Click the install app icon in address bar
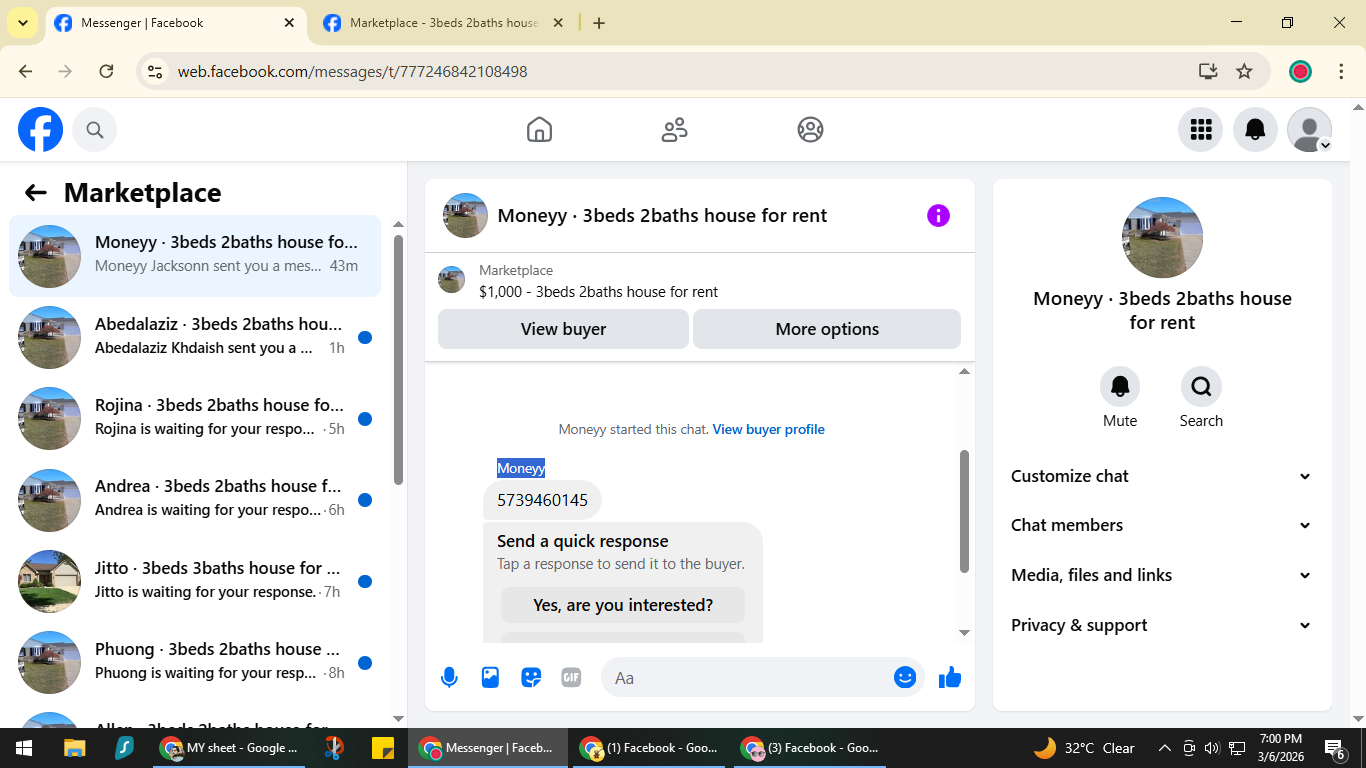This screenshot has width=1366, height=768. (1208, 72)
